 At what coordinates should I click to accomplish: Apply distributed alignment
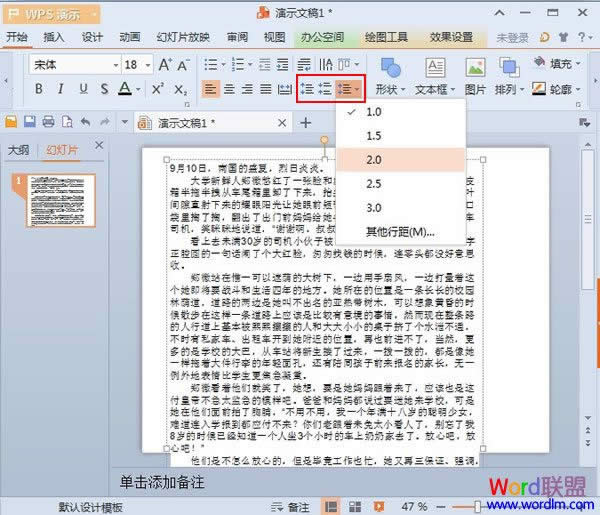(x=285, y=89)
